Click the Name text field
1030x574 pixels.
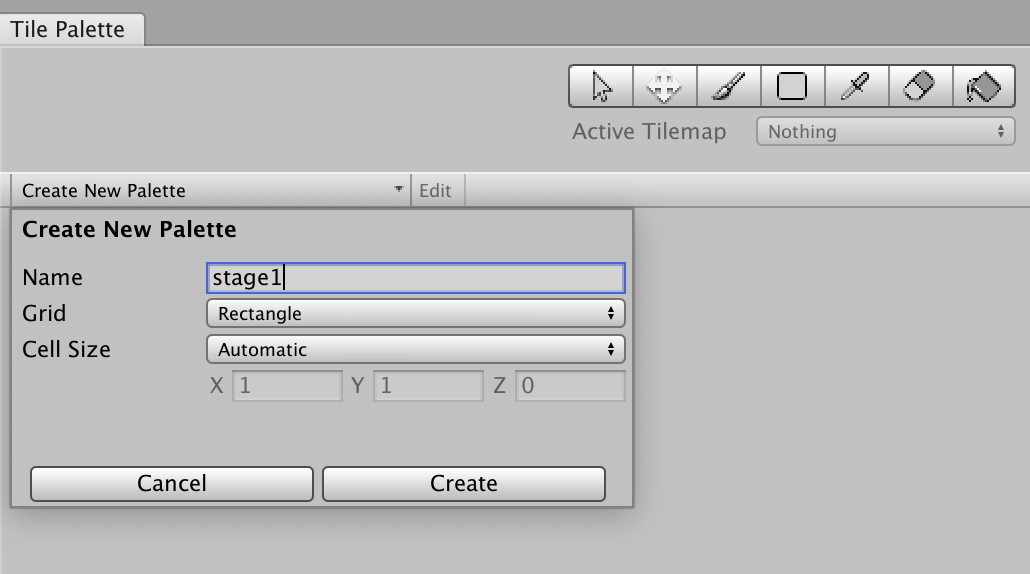(415, 277)
